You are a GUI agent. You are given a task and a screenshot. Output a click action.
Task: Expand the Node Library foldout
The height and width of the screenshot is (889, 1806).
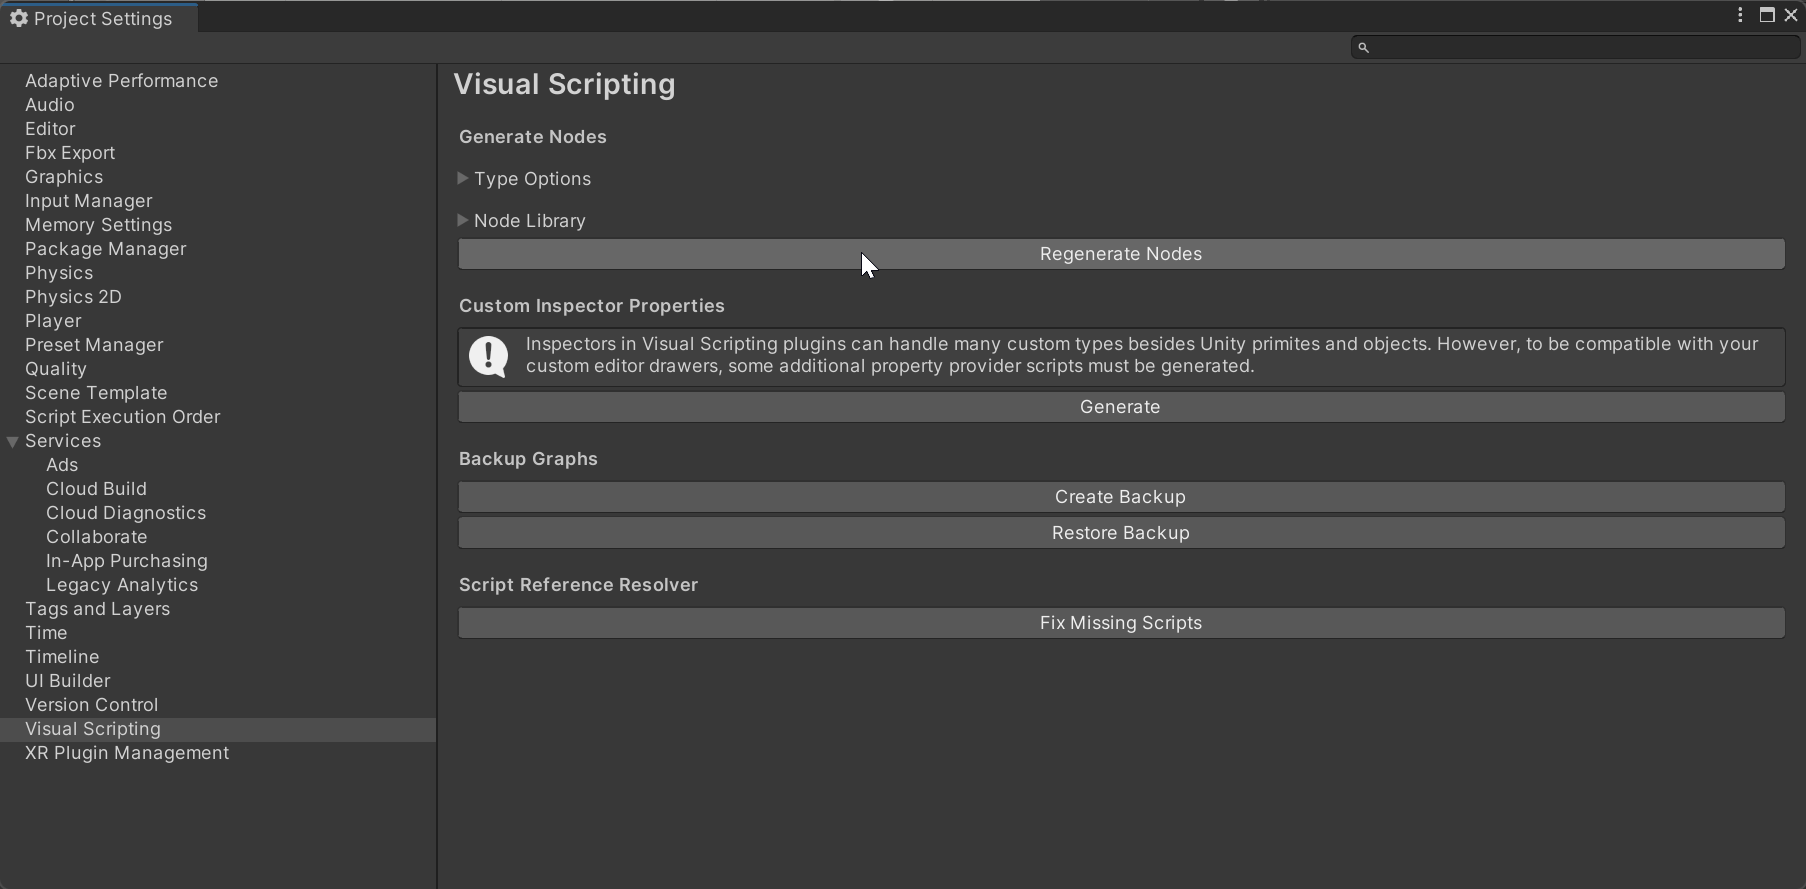[x=463, y=221]
